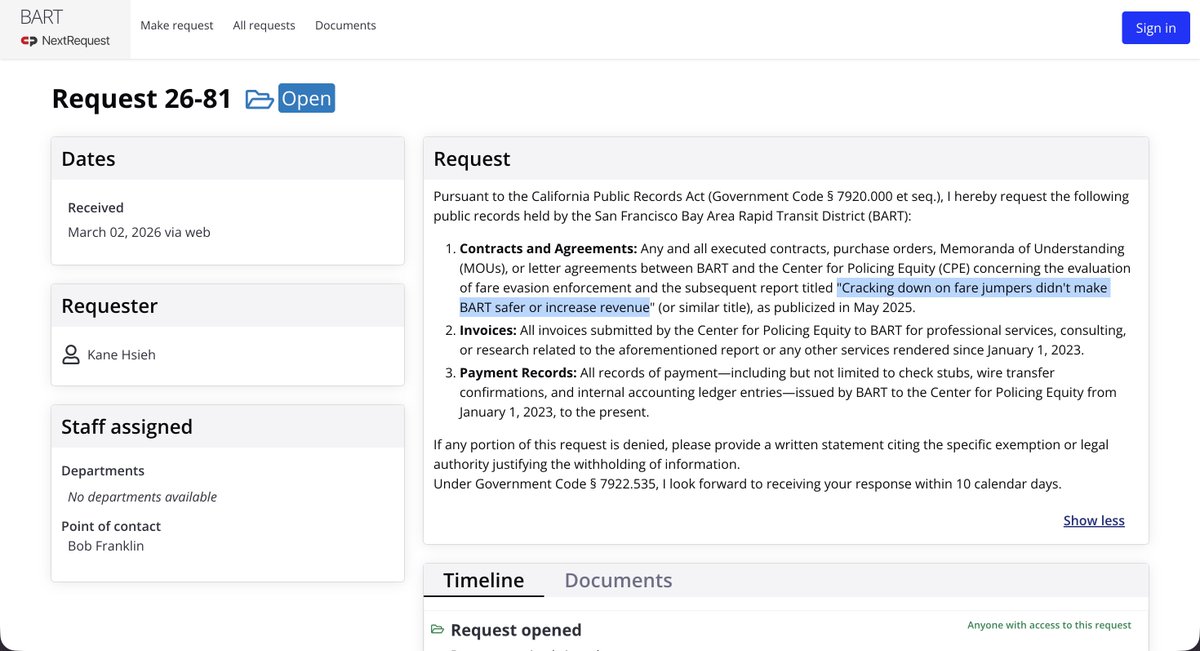1200x651 pixels.
Task: Click the blue Open status badge
Action: coord(306,99)
